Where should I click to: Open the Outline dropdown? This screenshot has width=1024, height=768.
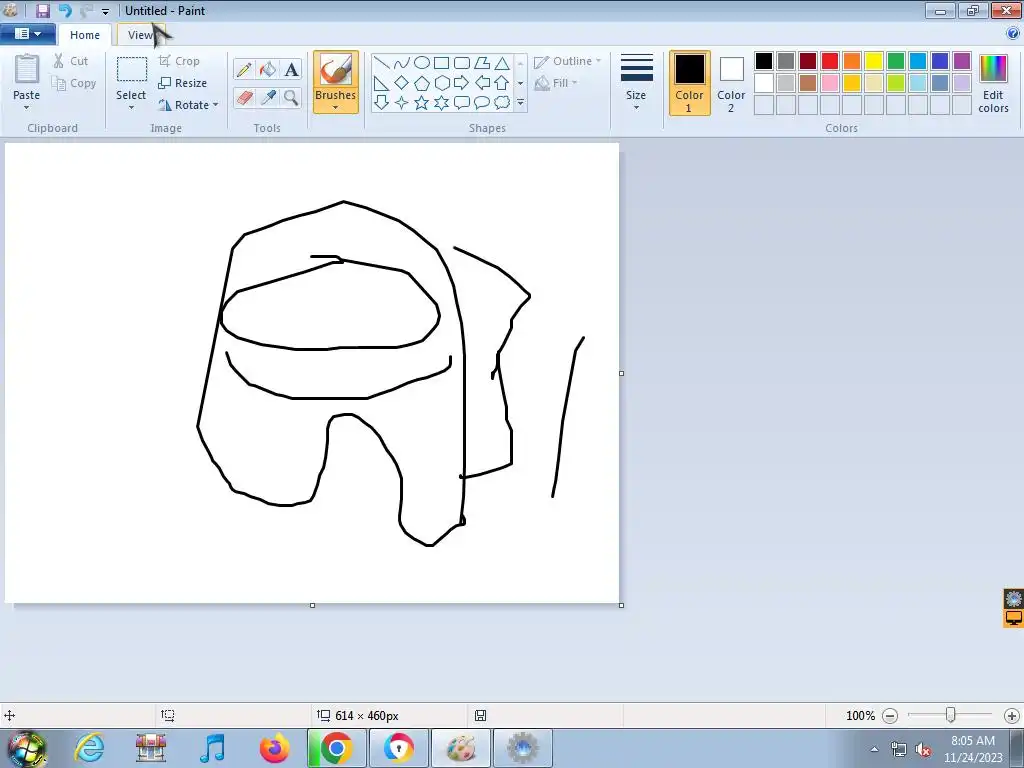[x=567, y=61]
